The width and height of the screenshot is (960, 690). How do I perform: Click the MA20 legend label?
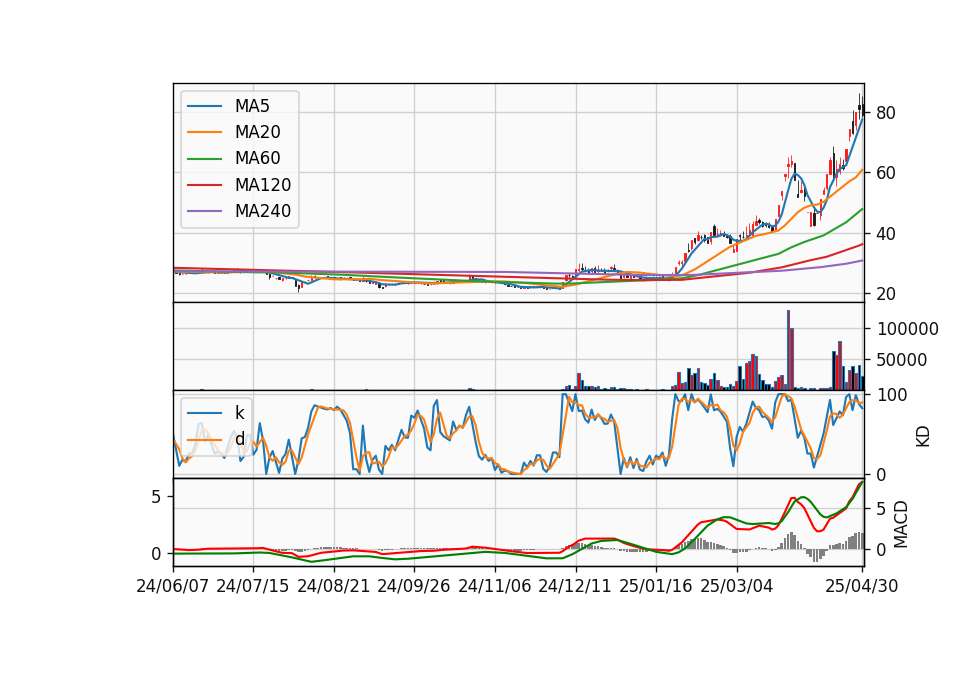pyautogui.click(x=257, y=132)
